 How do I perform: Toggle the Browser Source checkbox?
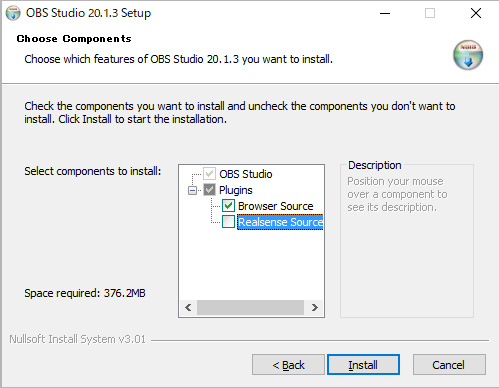tap(228, 206)
